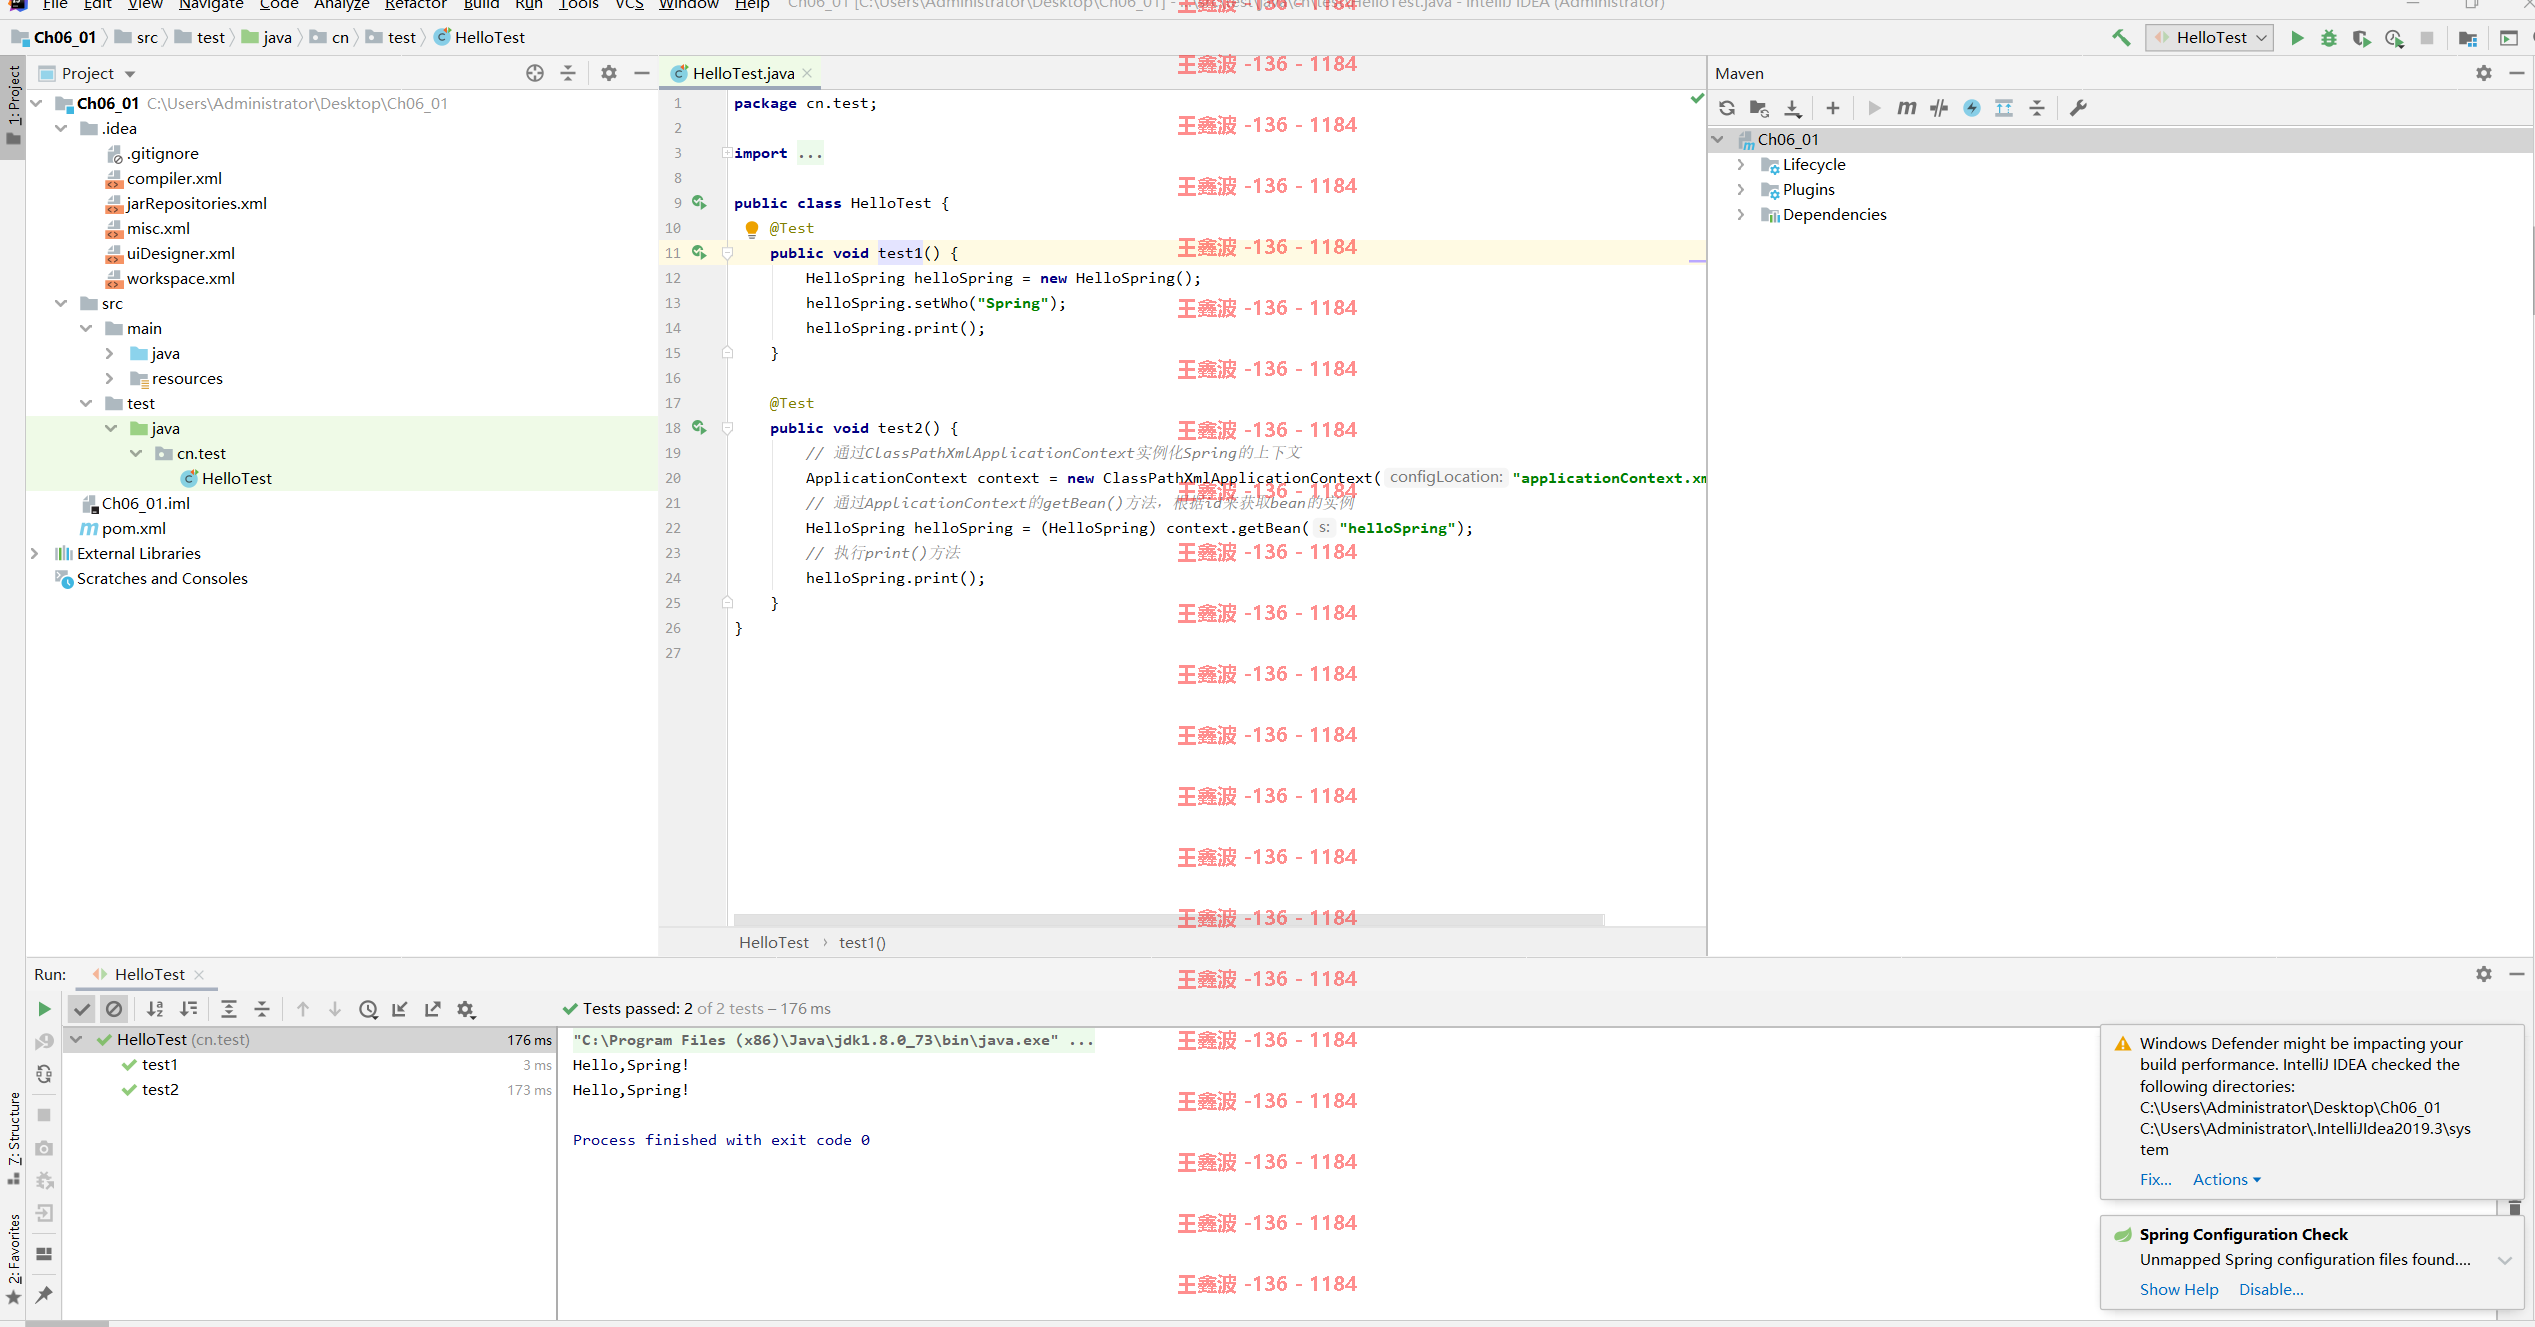Click test1() in editor breadcrumb bar
Image resolution: width=2535 pixels, height=1327 pixels.
[x=862, y=943]
